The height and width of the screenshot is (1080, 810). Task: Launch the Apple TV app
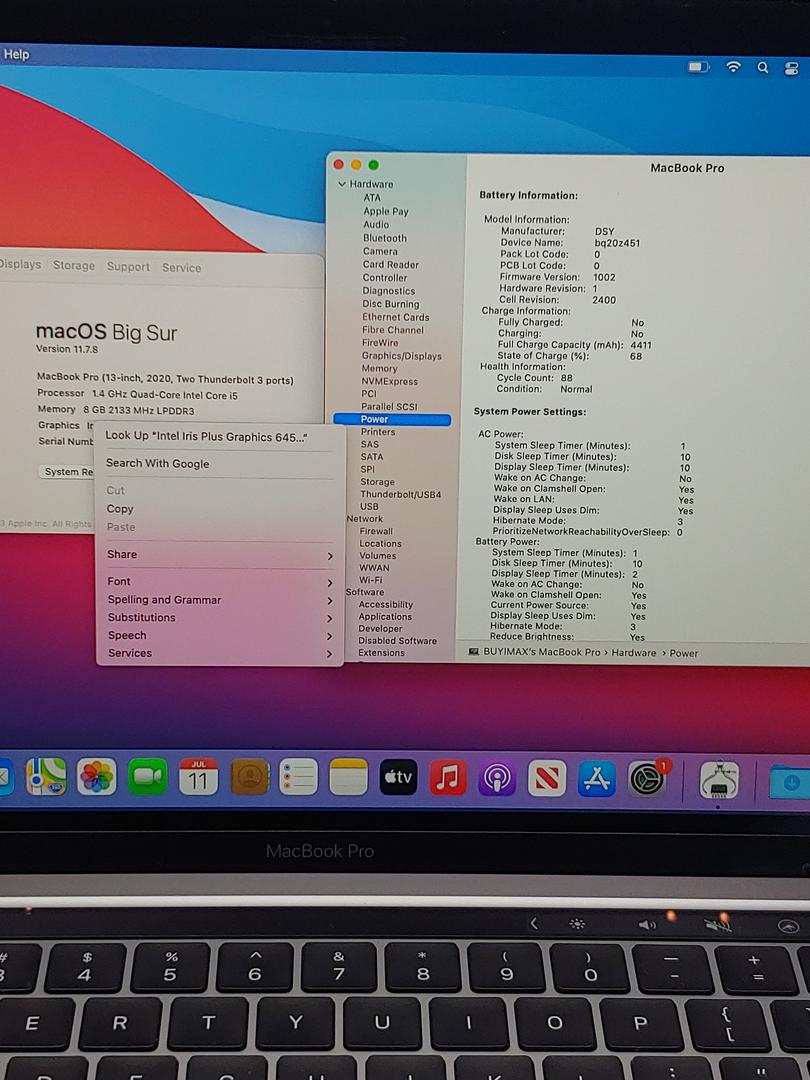[x=398, y=777]
